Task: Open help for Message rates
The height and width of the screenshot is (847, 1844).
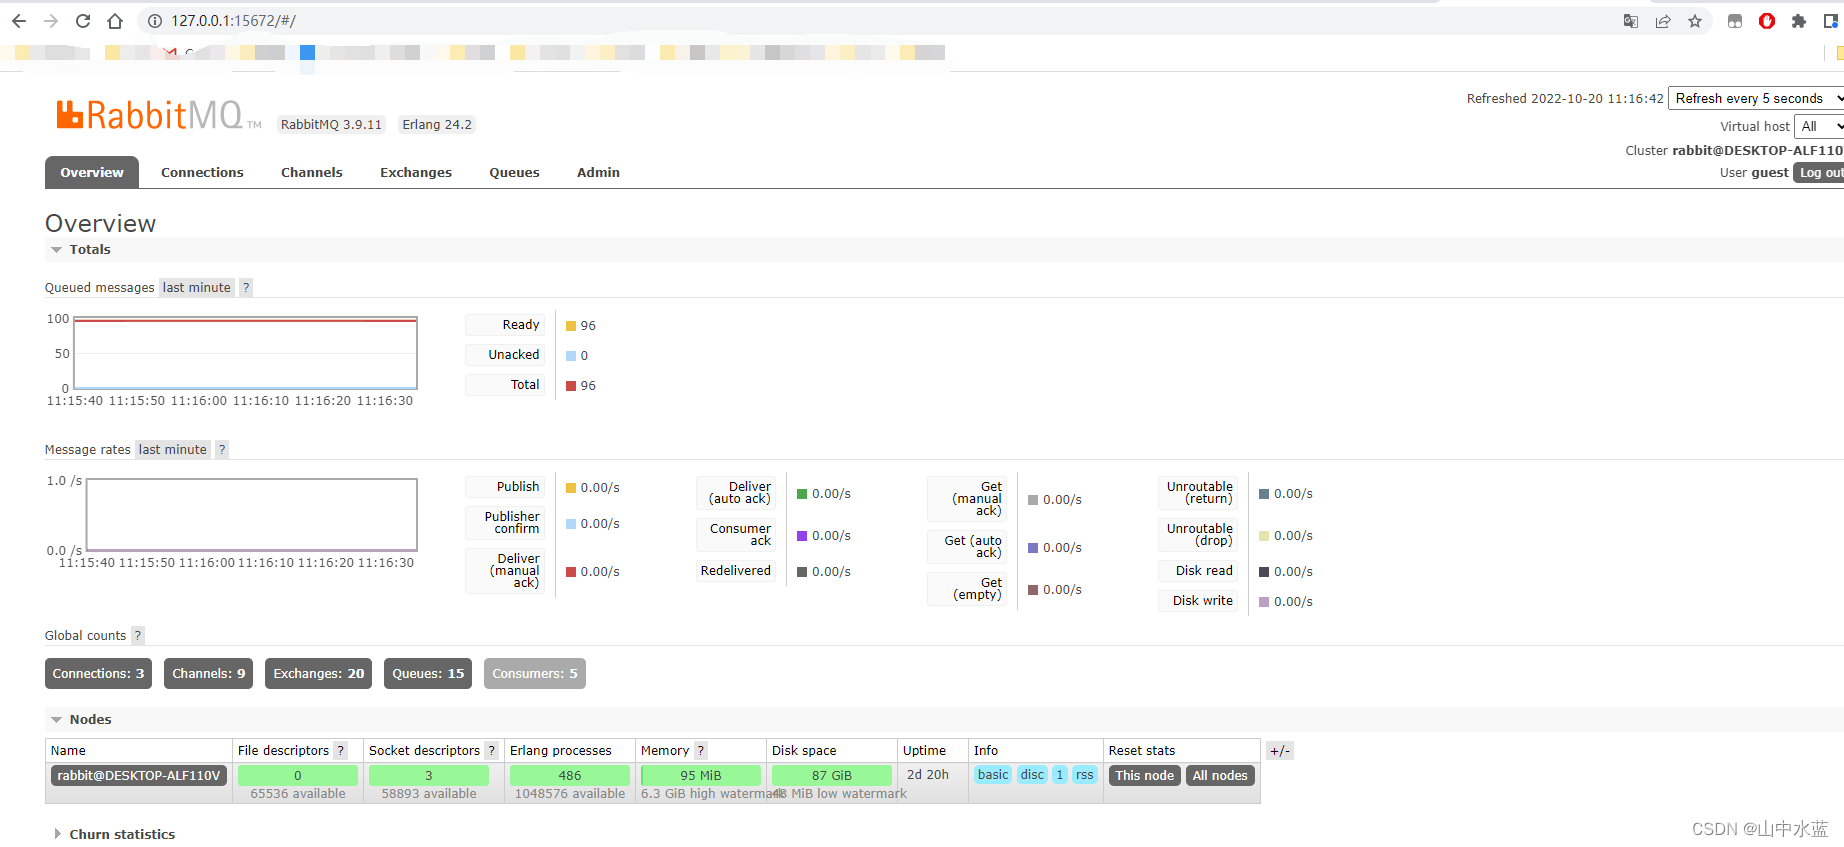Action: coord(222,450)
